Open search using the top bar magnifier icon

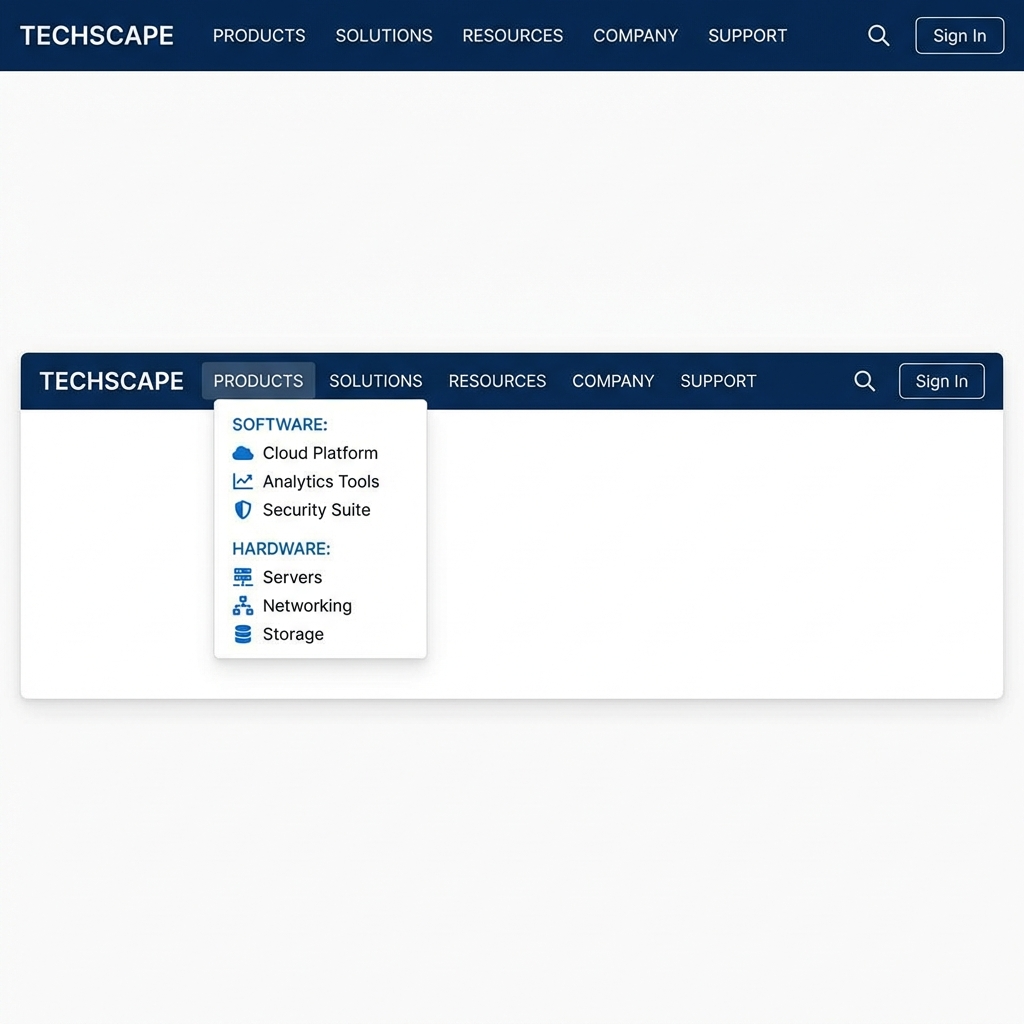coord(878,36)
